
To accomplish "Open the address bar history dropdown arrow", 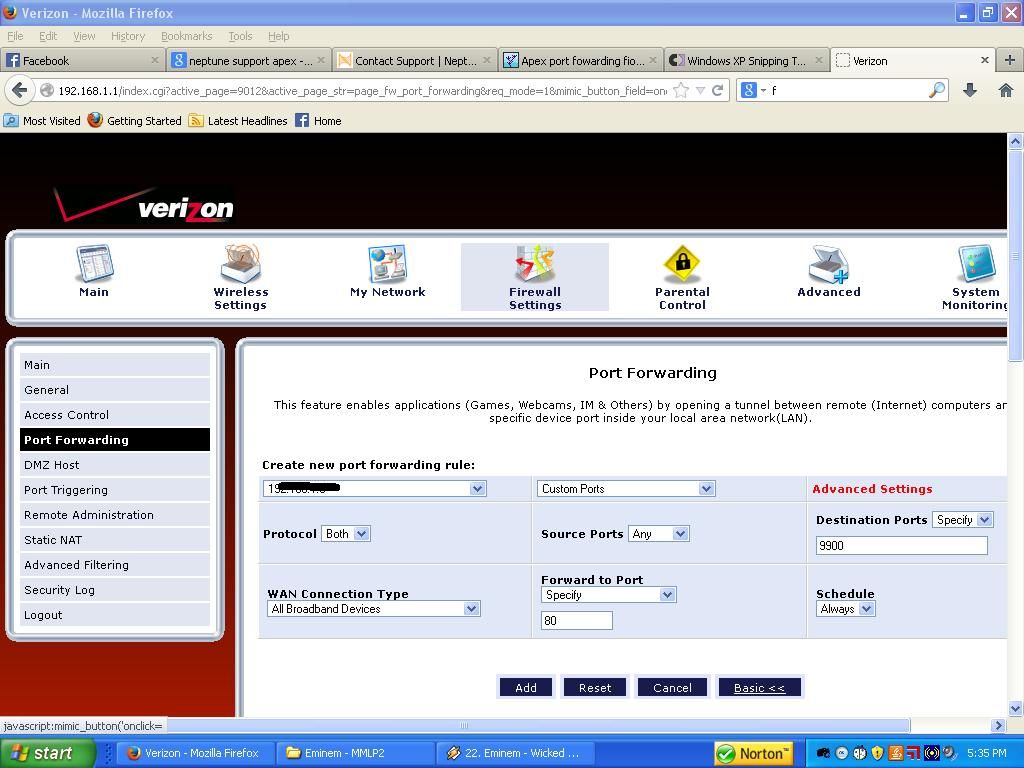I will coord(700,90).
